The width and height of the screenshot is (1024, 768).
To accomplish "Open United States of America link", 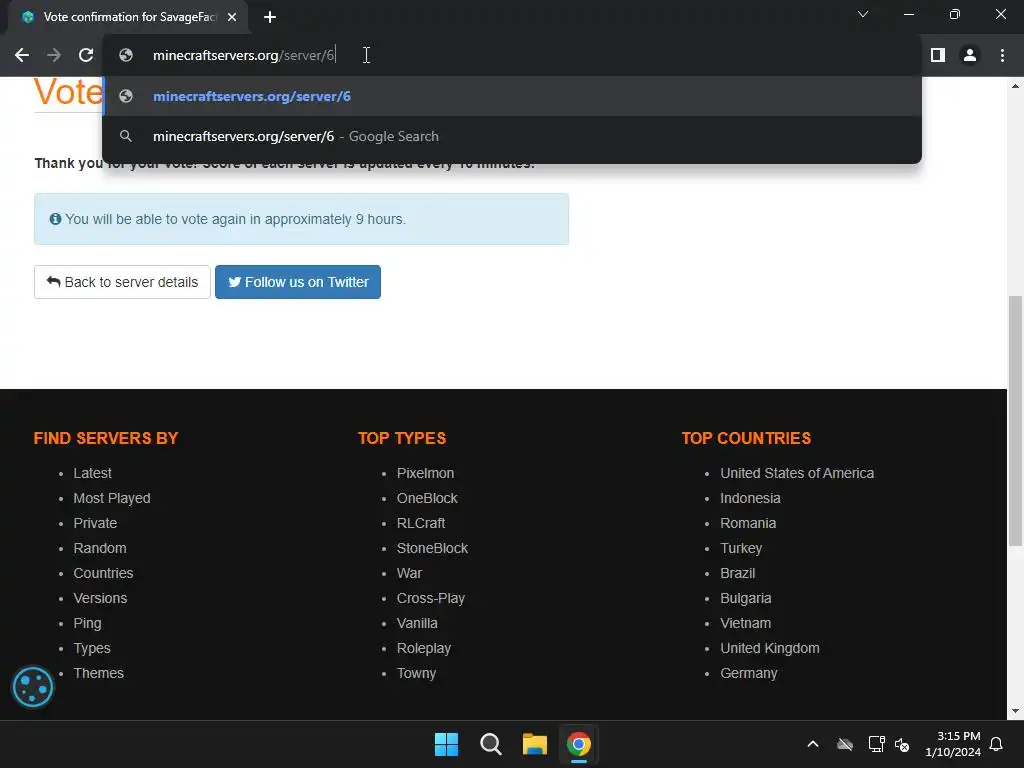I will [797, 473].
